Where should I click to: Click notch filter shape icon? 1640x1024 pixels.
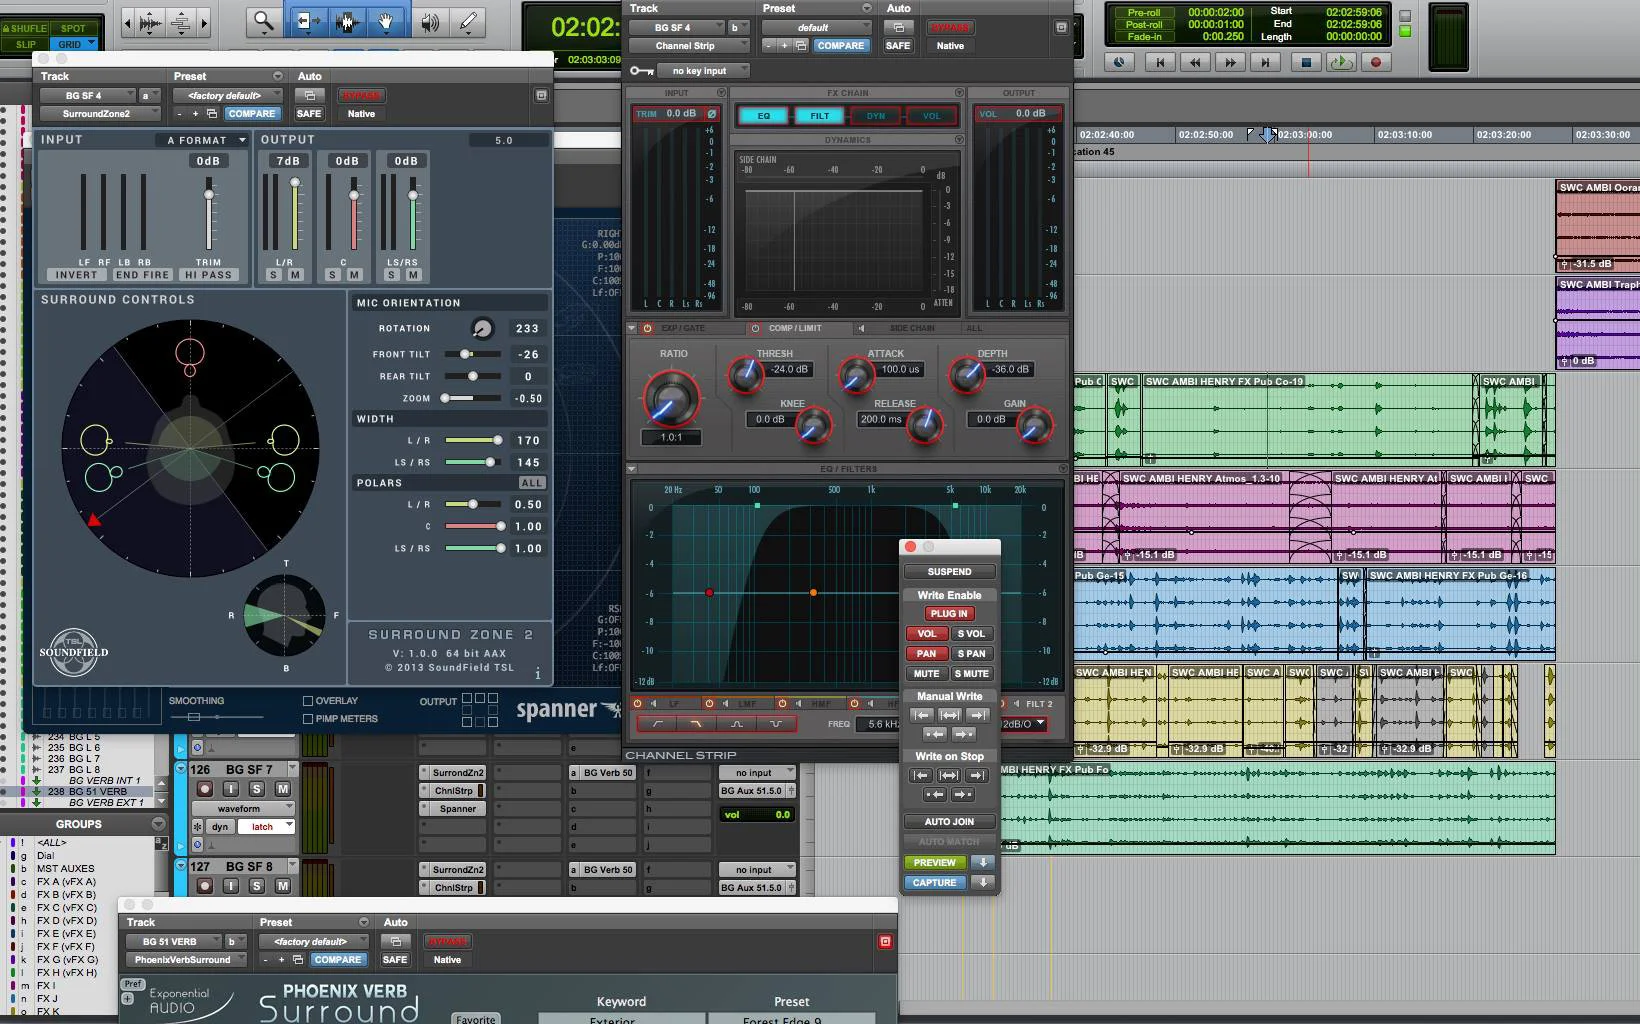(775, 724)
